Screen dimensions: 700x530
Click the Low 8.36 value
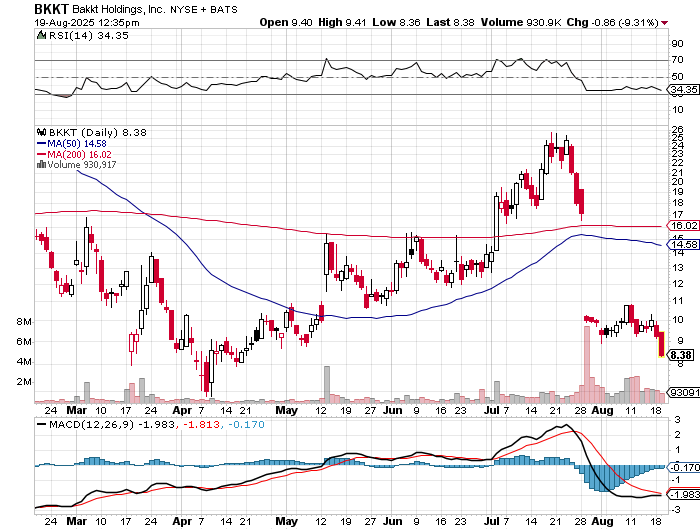[396, 22]
